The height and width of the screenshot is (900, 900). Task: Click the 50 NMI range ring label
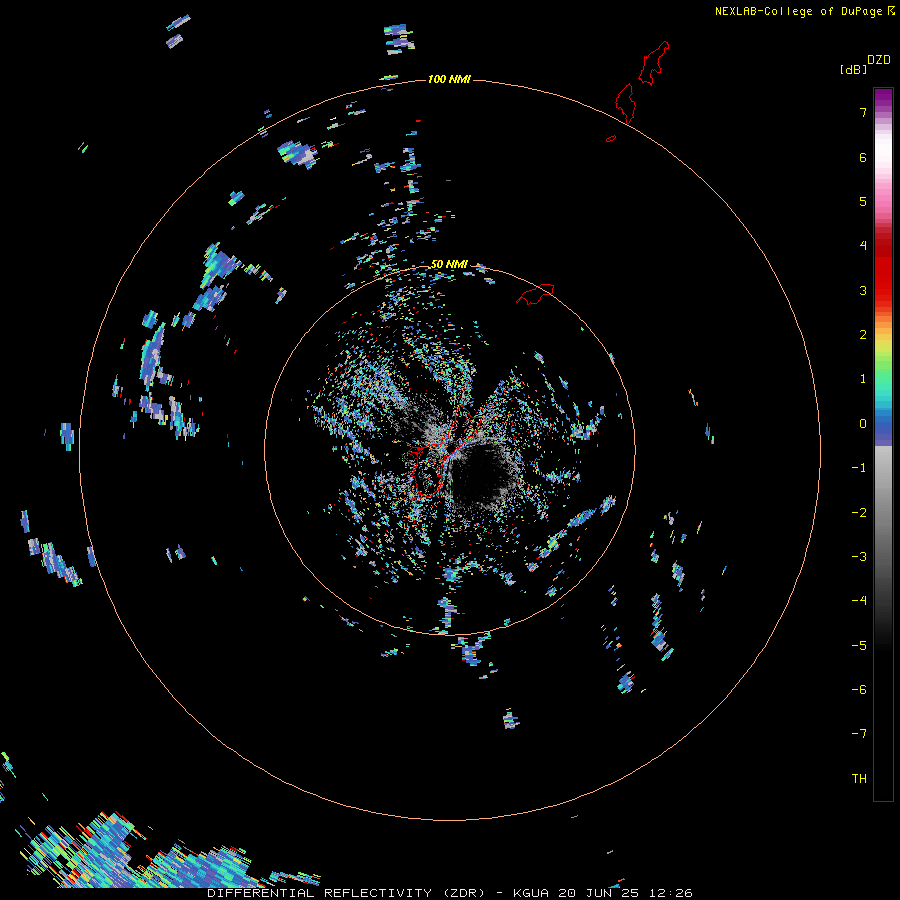[x=449, y=264]
